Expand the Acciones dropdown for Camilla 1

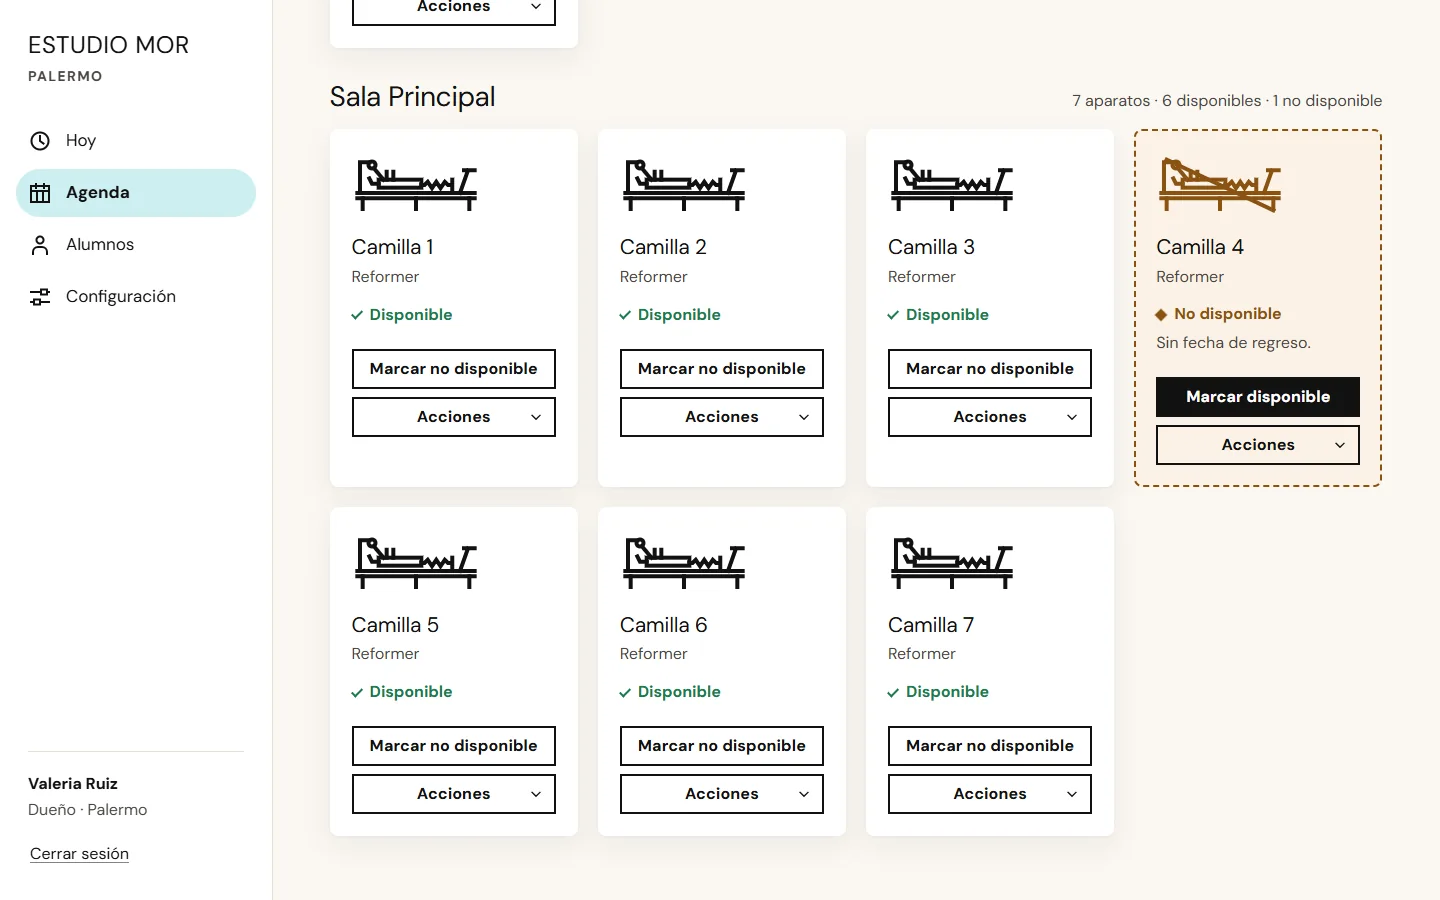click(x=454, y=417)
